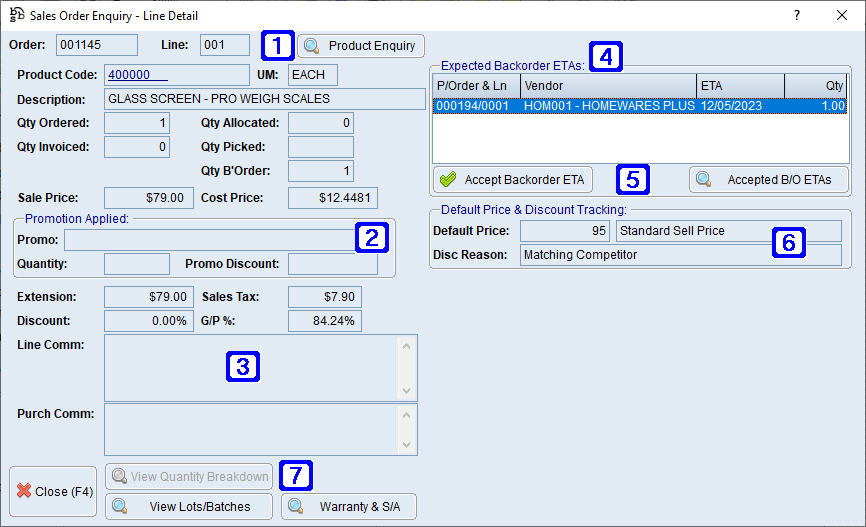Click the P/Order & Ln column header
The height and width of the screenshot is (527, 866).
(477, 86)
